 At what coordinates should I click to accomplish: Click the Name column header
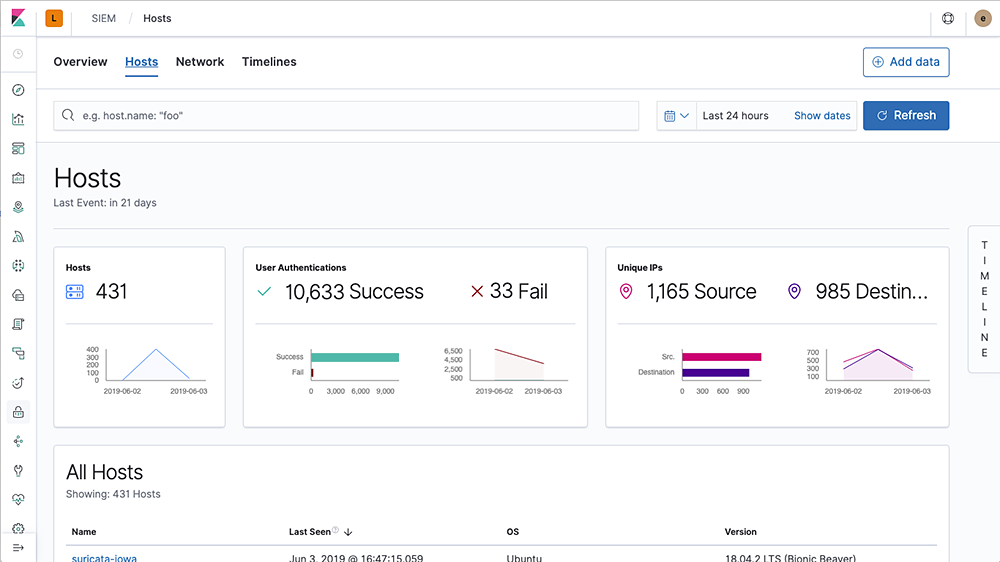tap(84, 531)
